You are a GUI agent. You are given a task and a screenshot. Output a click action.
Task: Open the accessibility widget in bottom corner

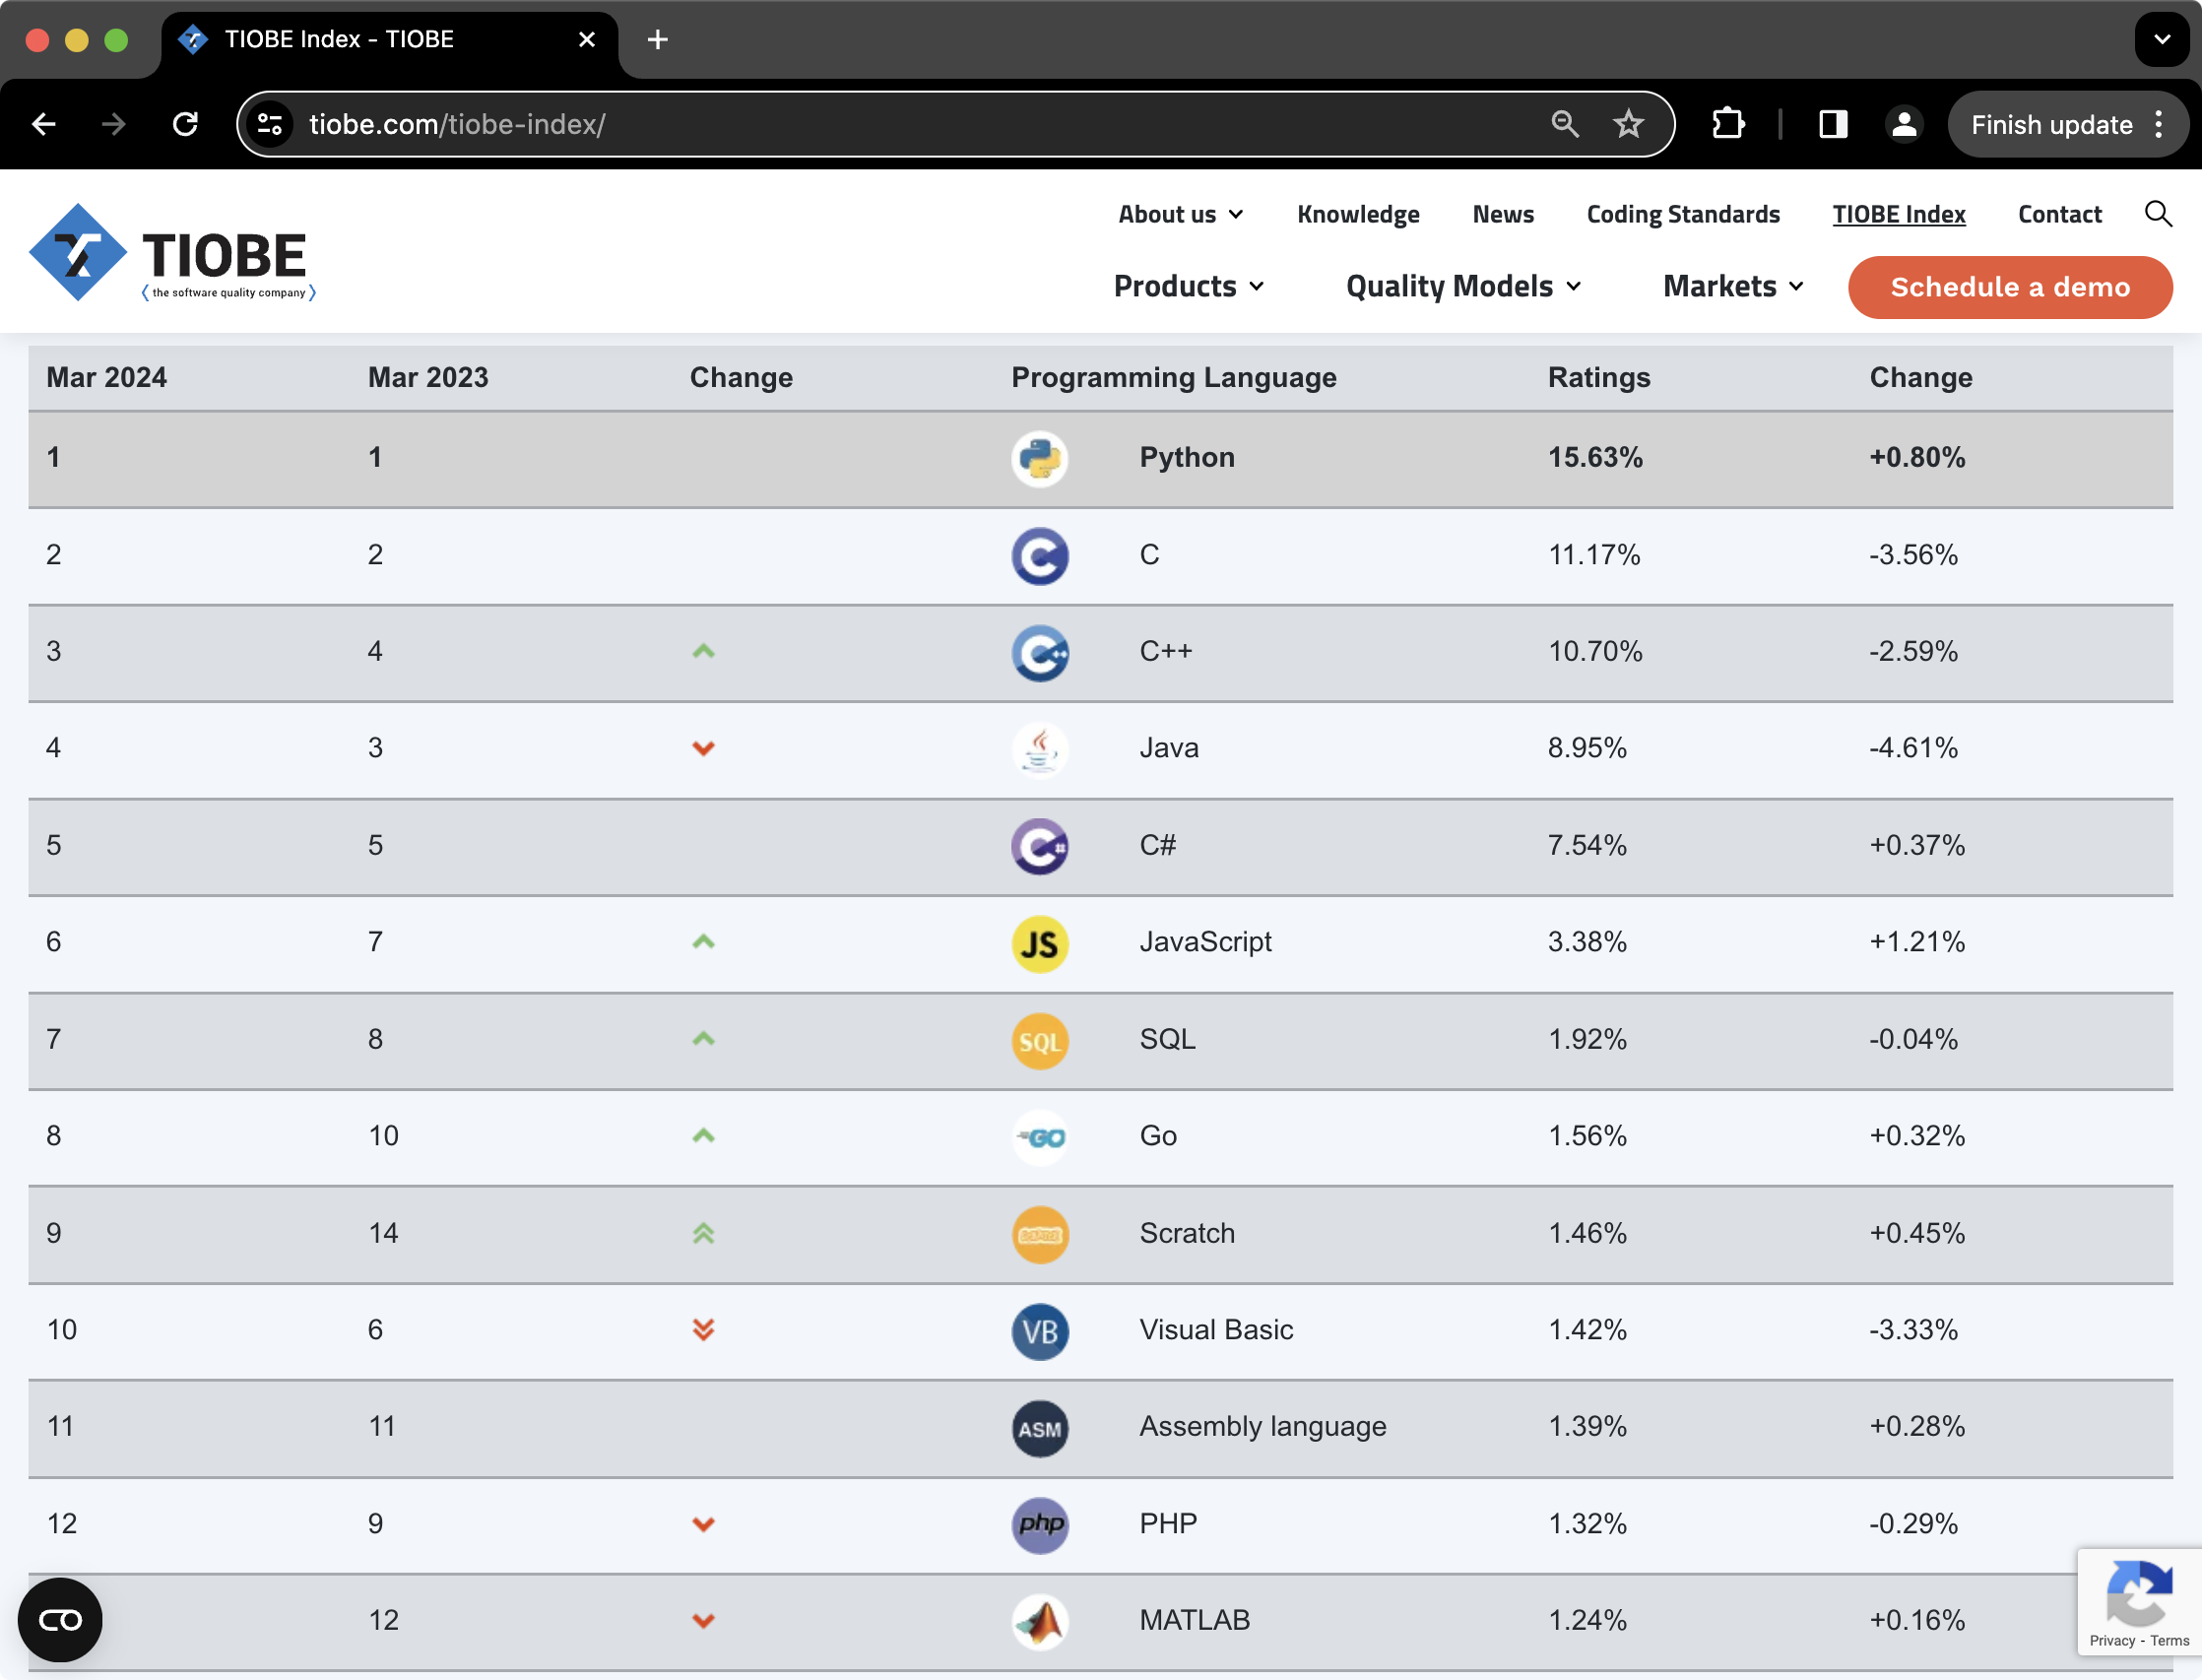pyautogui.click(x=60, y=1619)
